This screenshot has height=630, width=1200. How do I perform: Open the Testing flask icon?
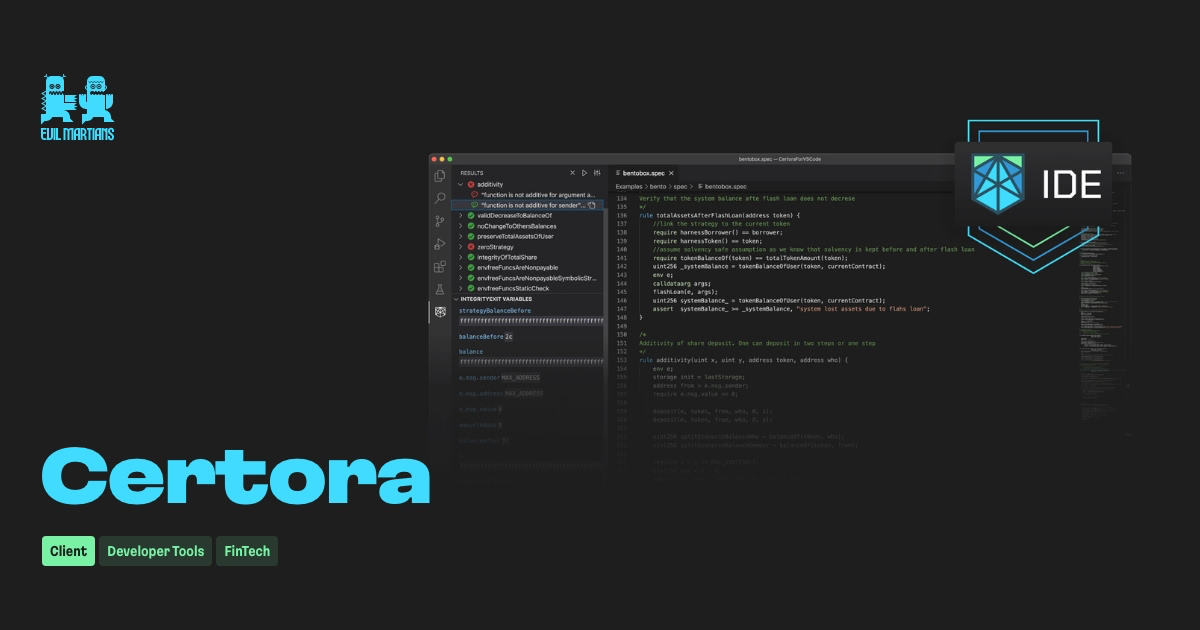click(440, 290)
